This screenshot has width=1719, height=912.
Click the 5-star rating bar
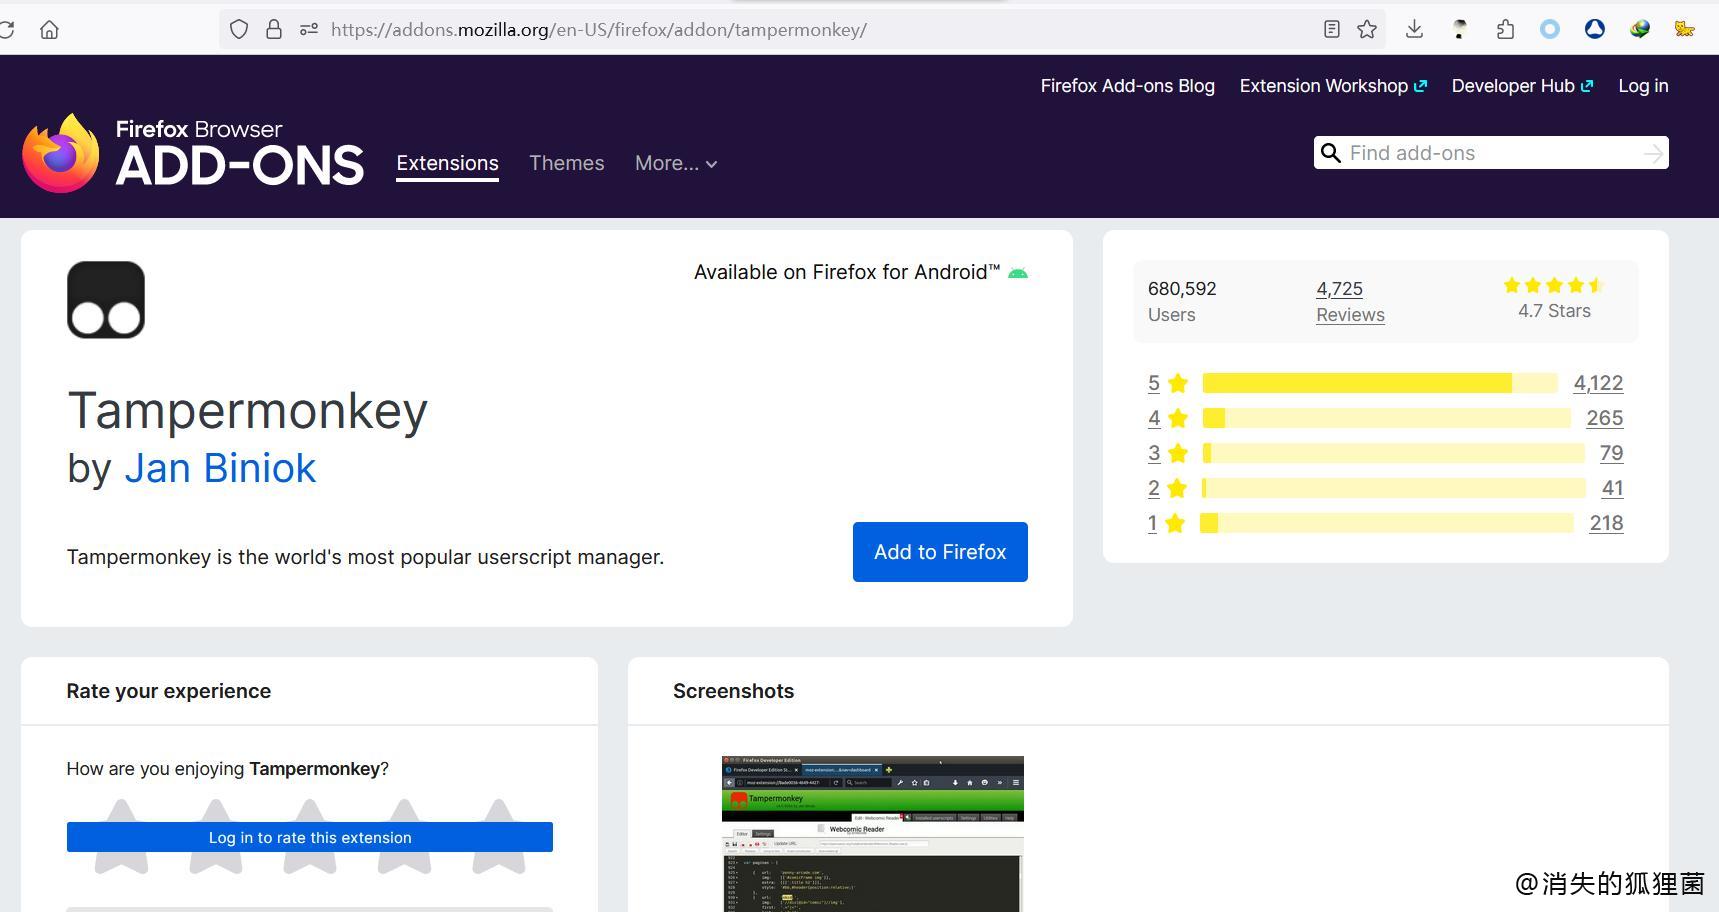pyautogui.click(x=1380, y=383)
